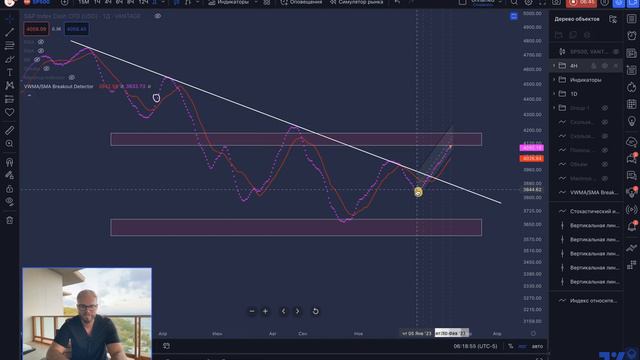Open the Оповещения alert menu
This screenshot has height=360, width=640.
tap(302, 2)
